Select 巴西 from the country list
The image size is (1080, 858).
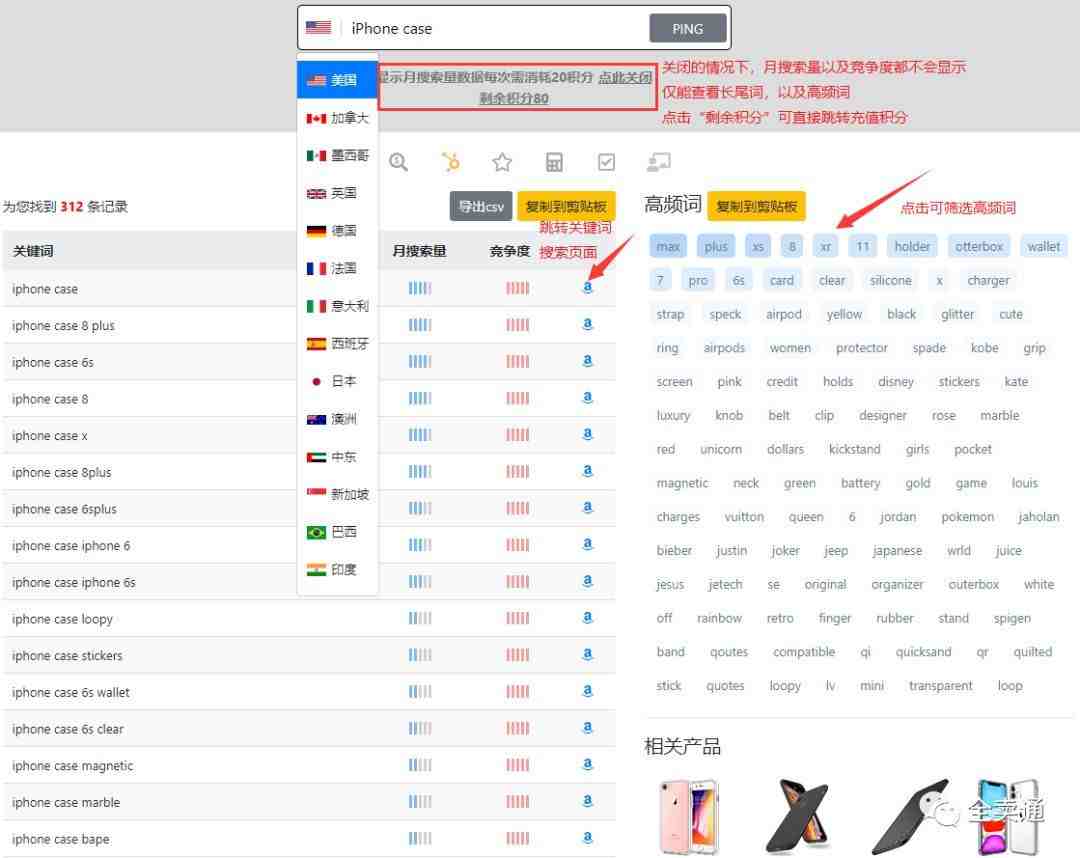(x=338, y=532)
